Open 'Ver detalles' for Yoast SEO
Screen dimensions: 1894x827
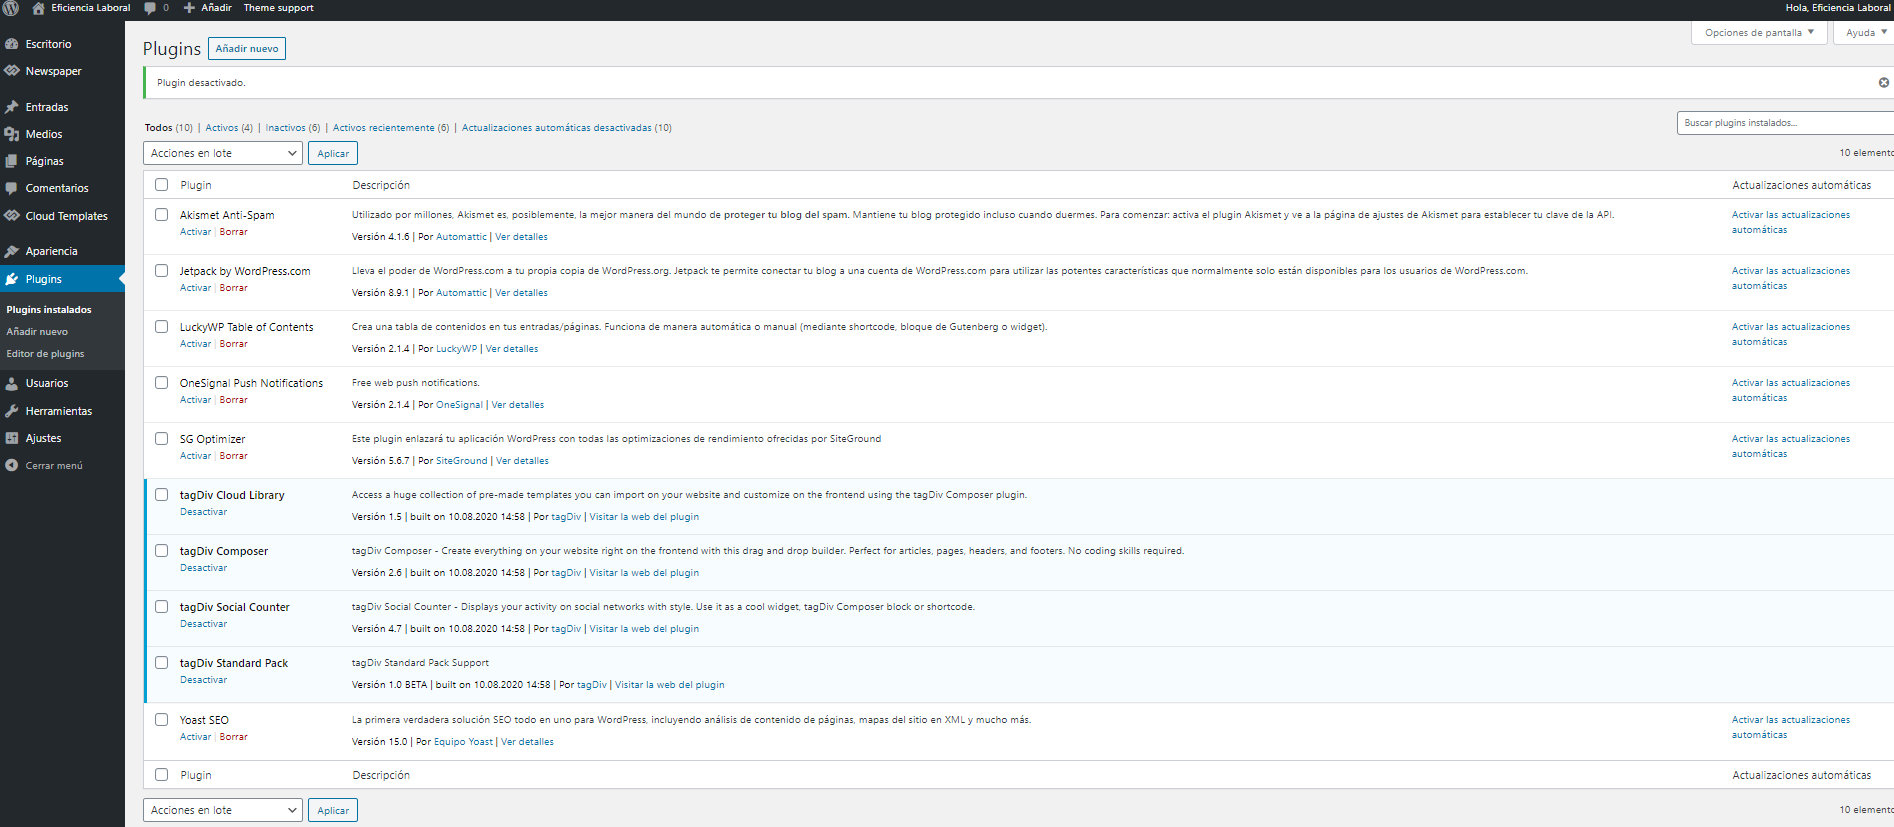pyautogui.click(x=527, y=742)
